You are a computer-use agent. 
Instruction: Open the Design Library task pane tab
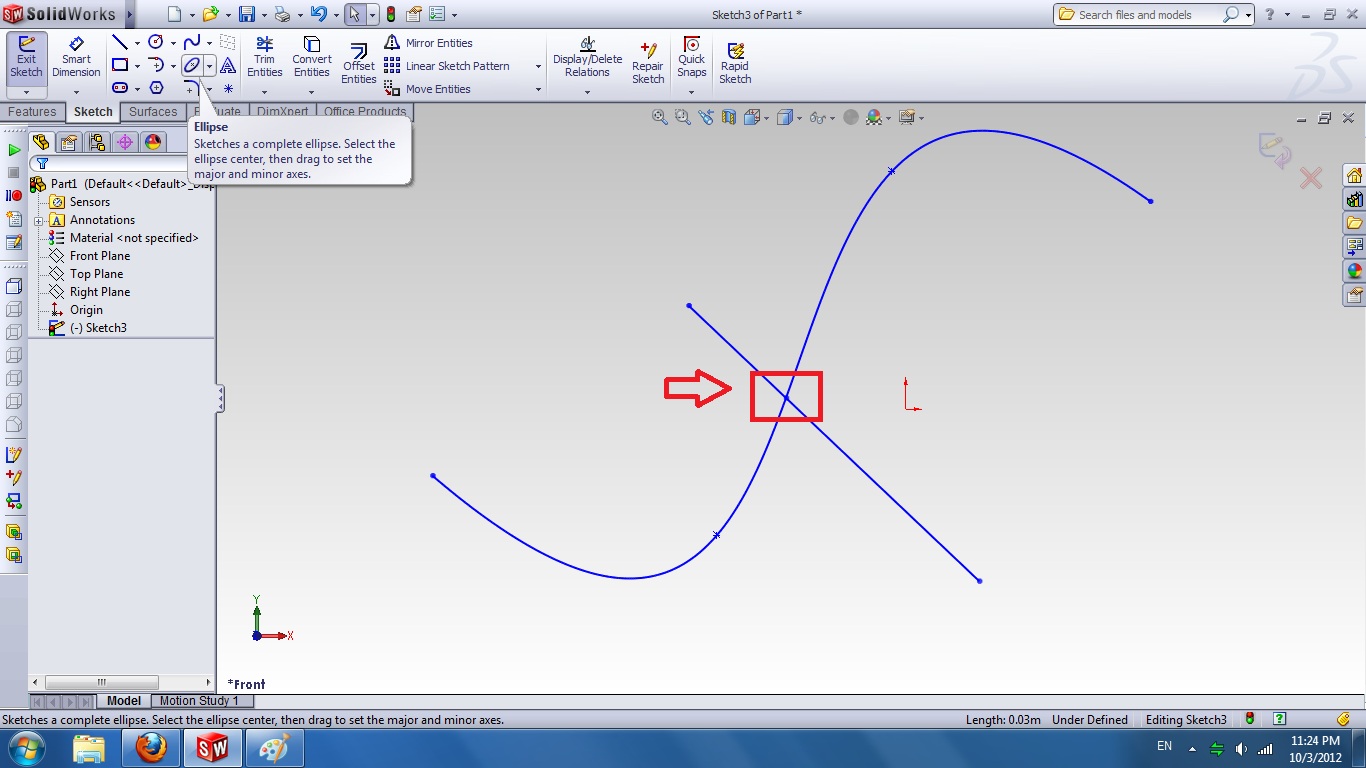[x=1355, y=199]
